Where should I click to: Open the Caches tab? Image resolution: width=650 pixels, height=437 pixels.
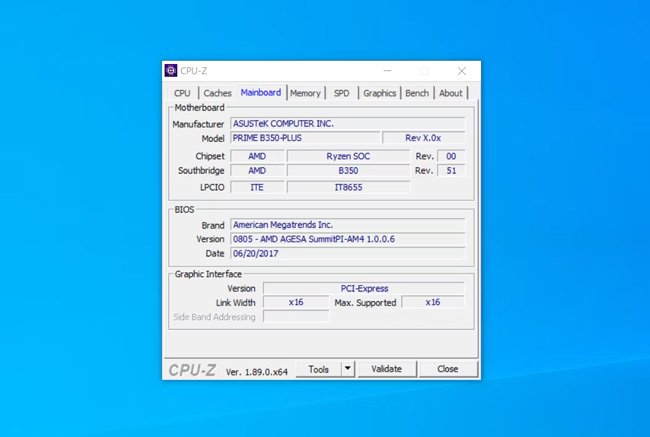(217, 93)
